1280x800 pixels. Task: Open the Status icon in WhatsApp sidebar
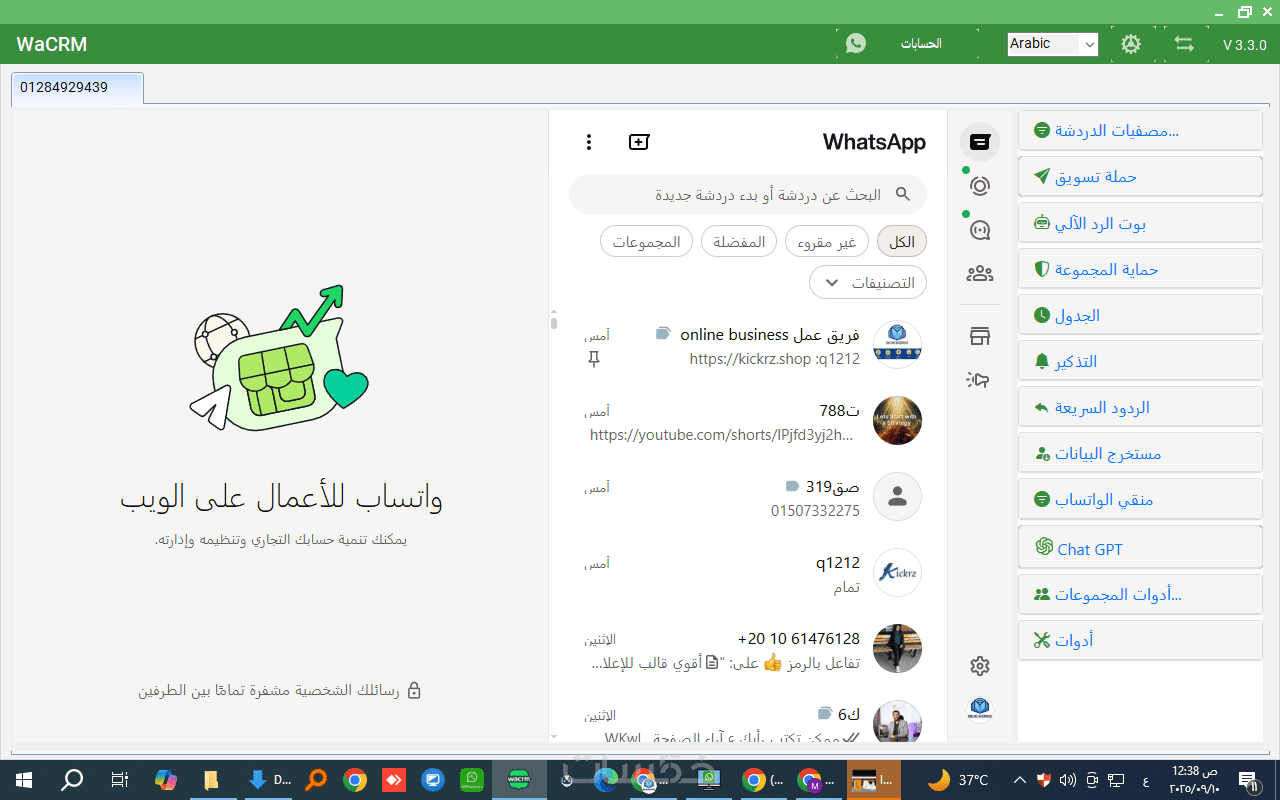coord(980,186)
